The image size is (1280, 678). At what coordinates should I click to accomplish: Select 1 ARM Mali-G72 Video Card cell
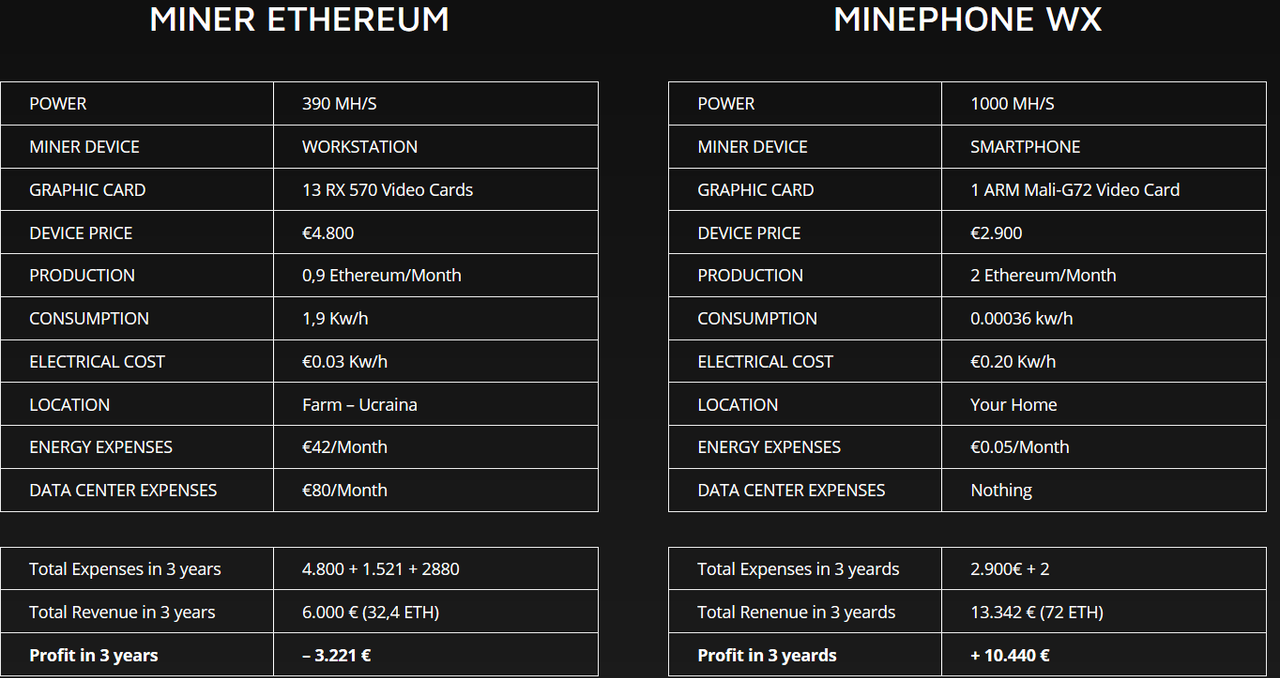[1104, 190]
